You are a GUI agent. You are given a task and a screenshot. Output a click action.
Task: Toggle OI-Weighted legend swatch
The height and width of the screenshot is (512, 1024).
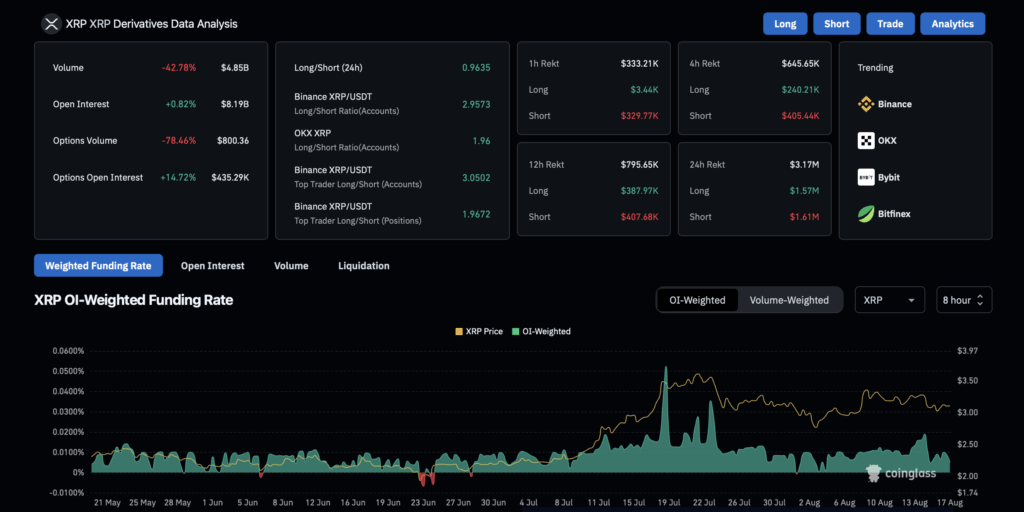pos(515,332)
